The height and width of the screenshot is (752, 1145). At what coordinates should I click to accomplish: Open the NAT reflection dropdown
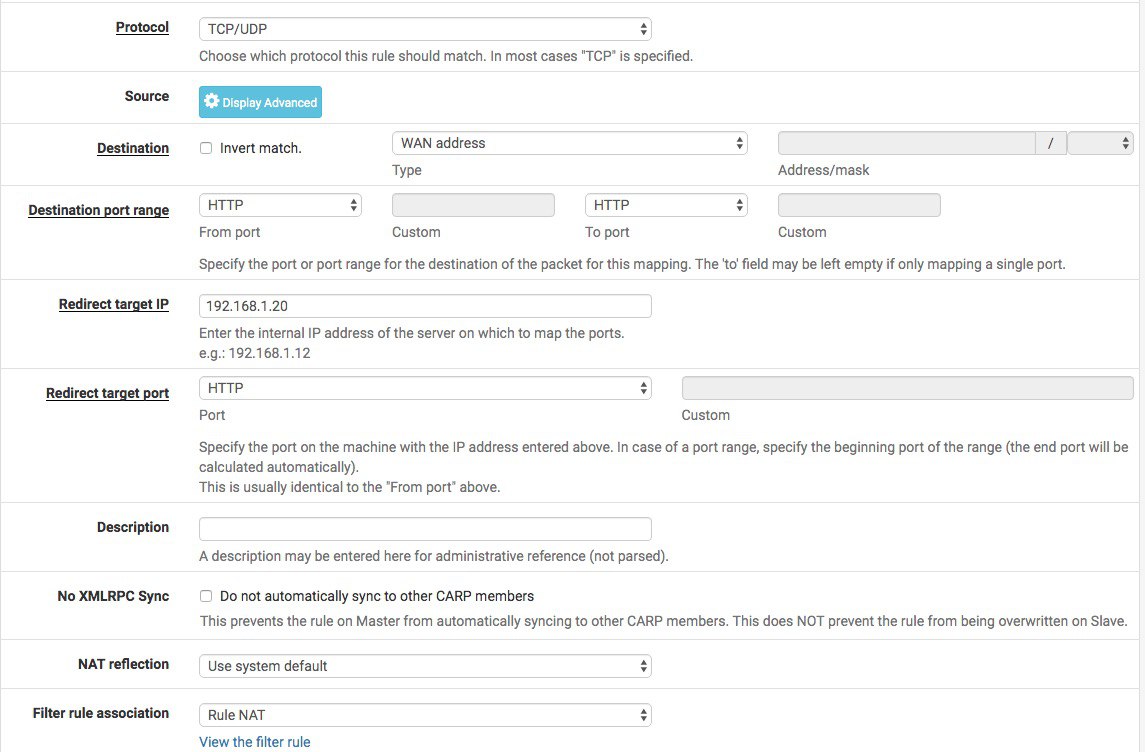click(425, 666)
